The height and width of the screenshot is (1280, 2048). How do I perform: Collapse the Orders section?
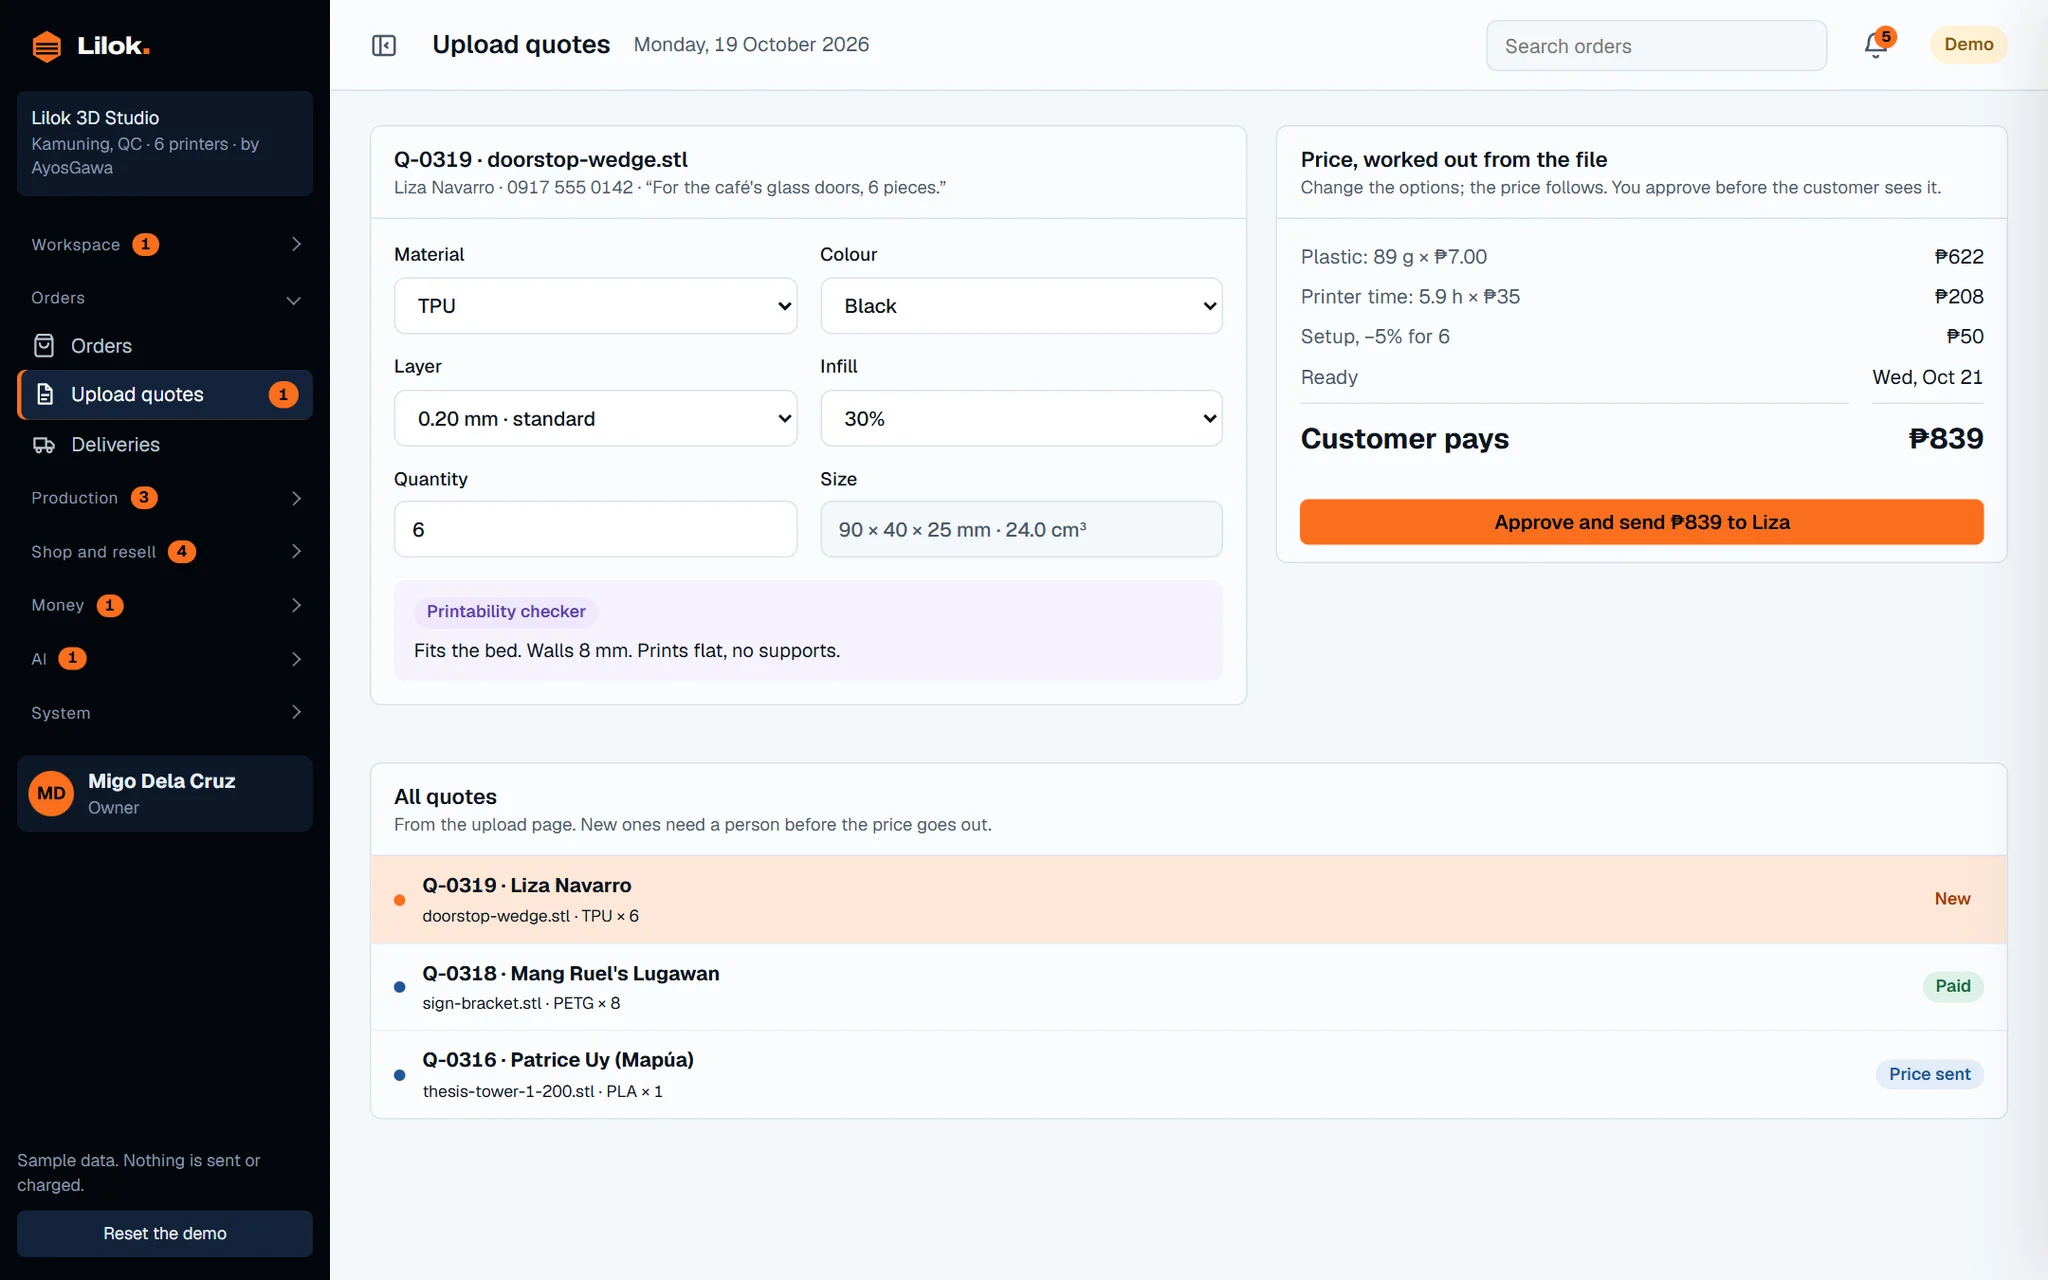tap(165, 298)
